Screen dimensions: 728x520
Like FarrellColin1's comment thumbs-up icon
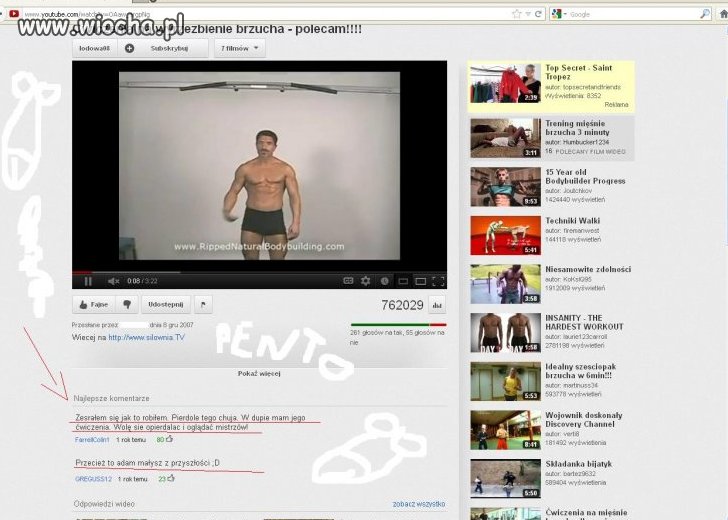169,439
